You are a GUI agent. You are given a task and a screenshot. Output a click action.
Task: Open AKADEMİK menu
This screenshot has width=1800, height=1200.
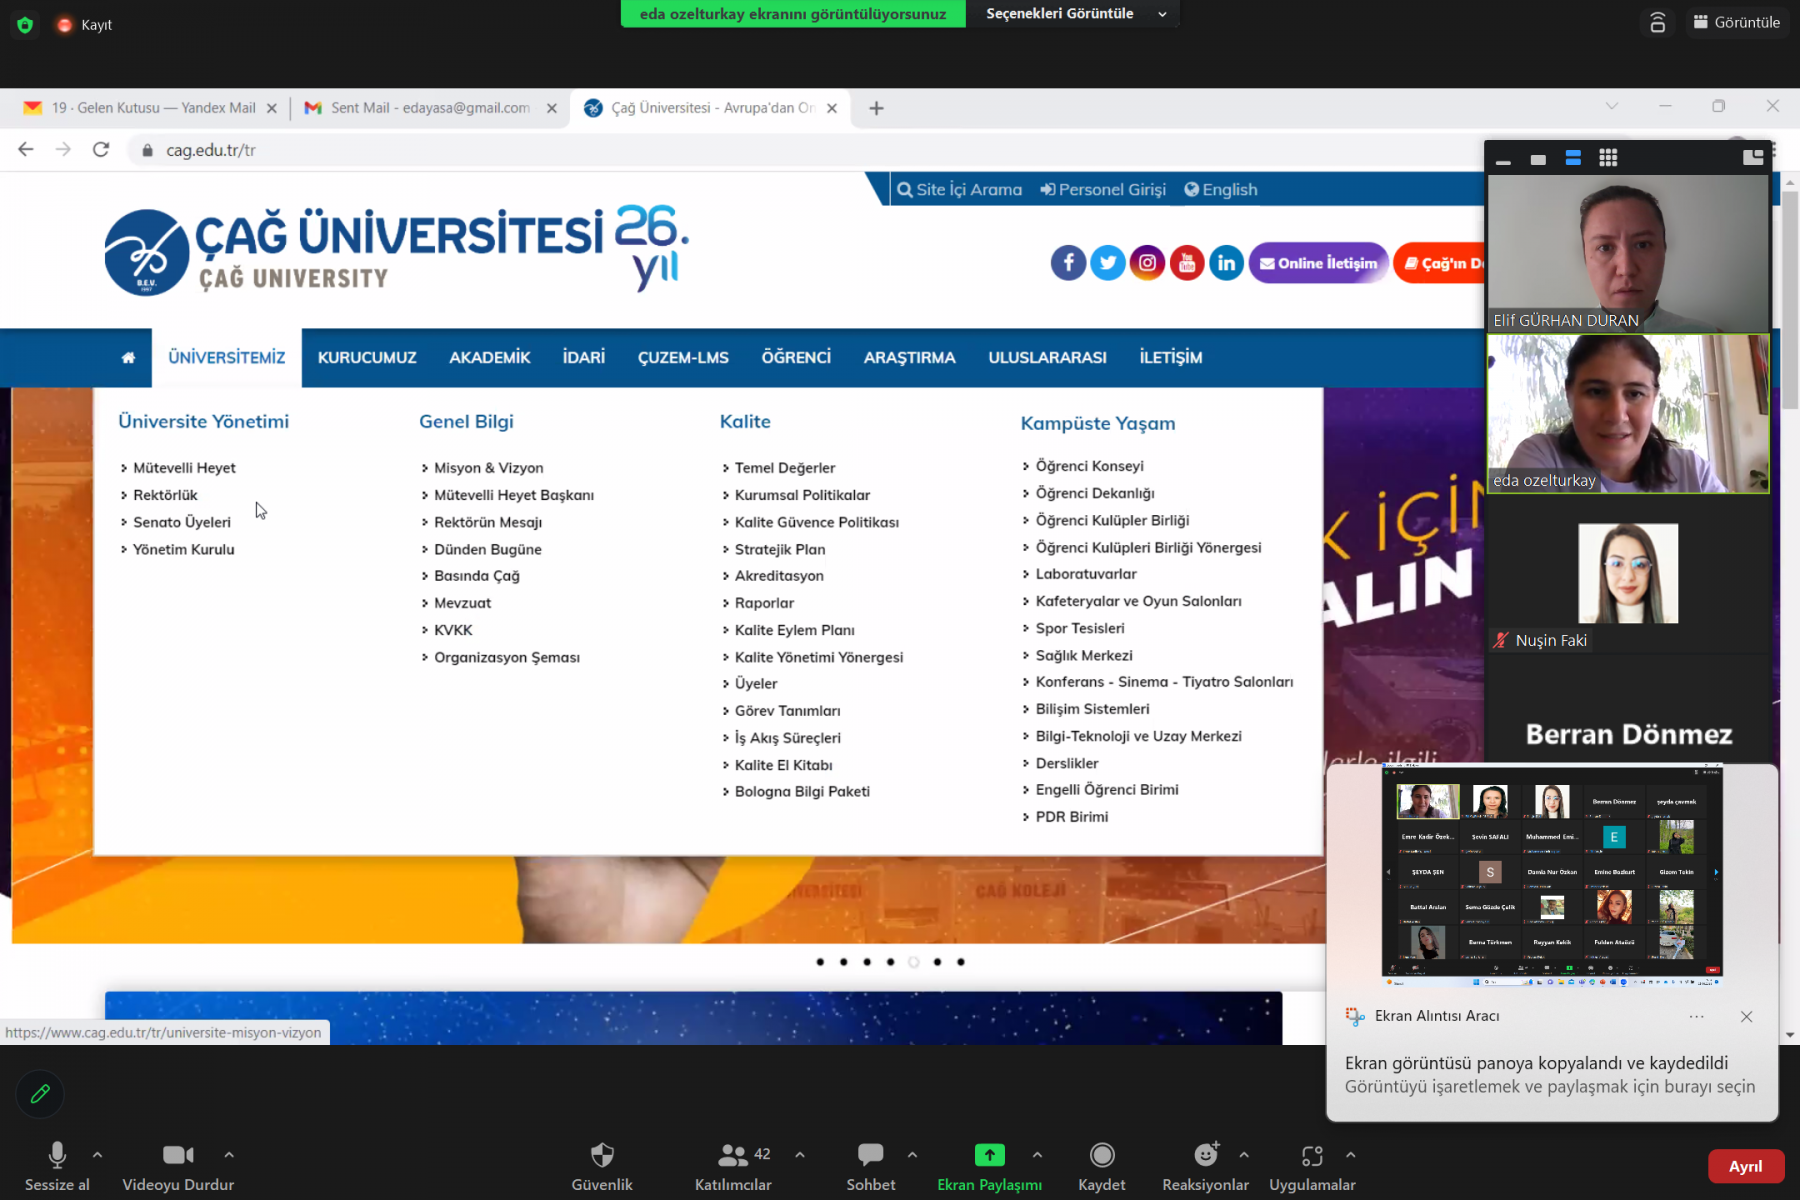pos(490,357)
